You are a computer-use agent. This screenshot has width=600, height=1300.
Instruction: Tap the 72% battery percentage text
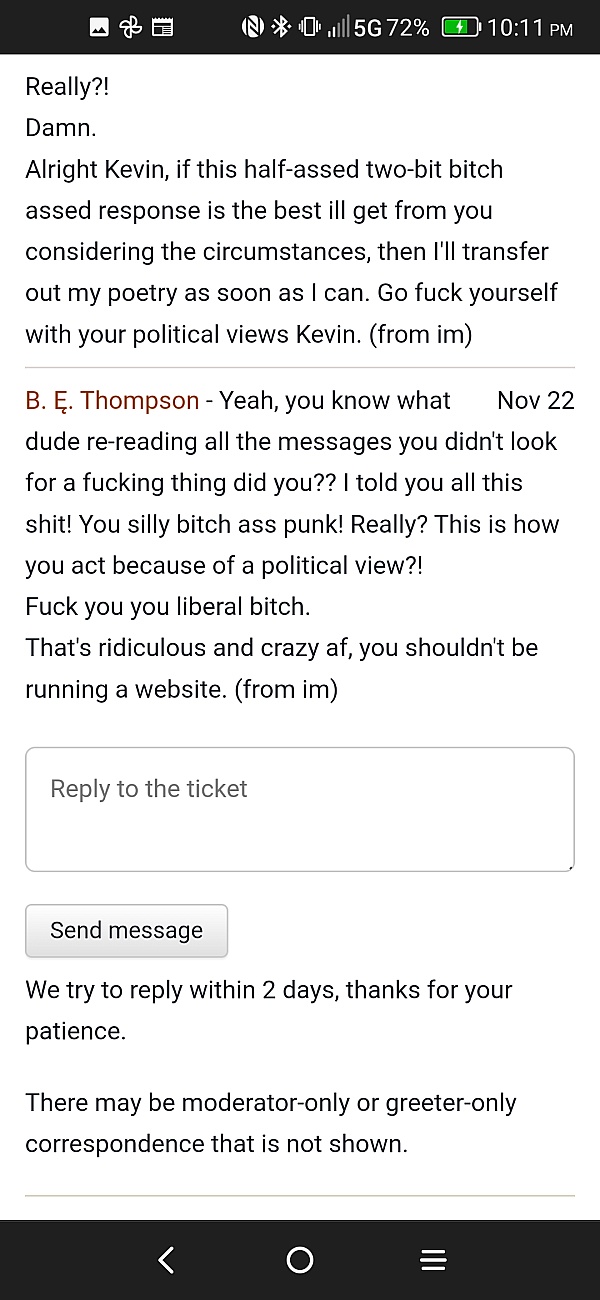pos(408,28)
